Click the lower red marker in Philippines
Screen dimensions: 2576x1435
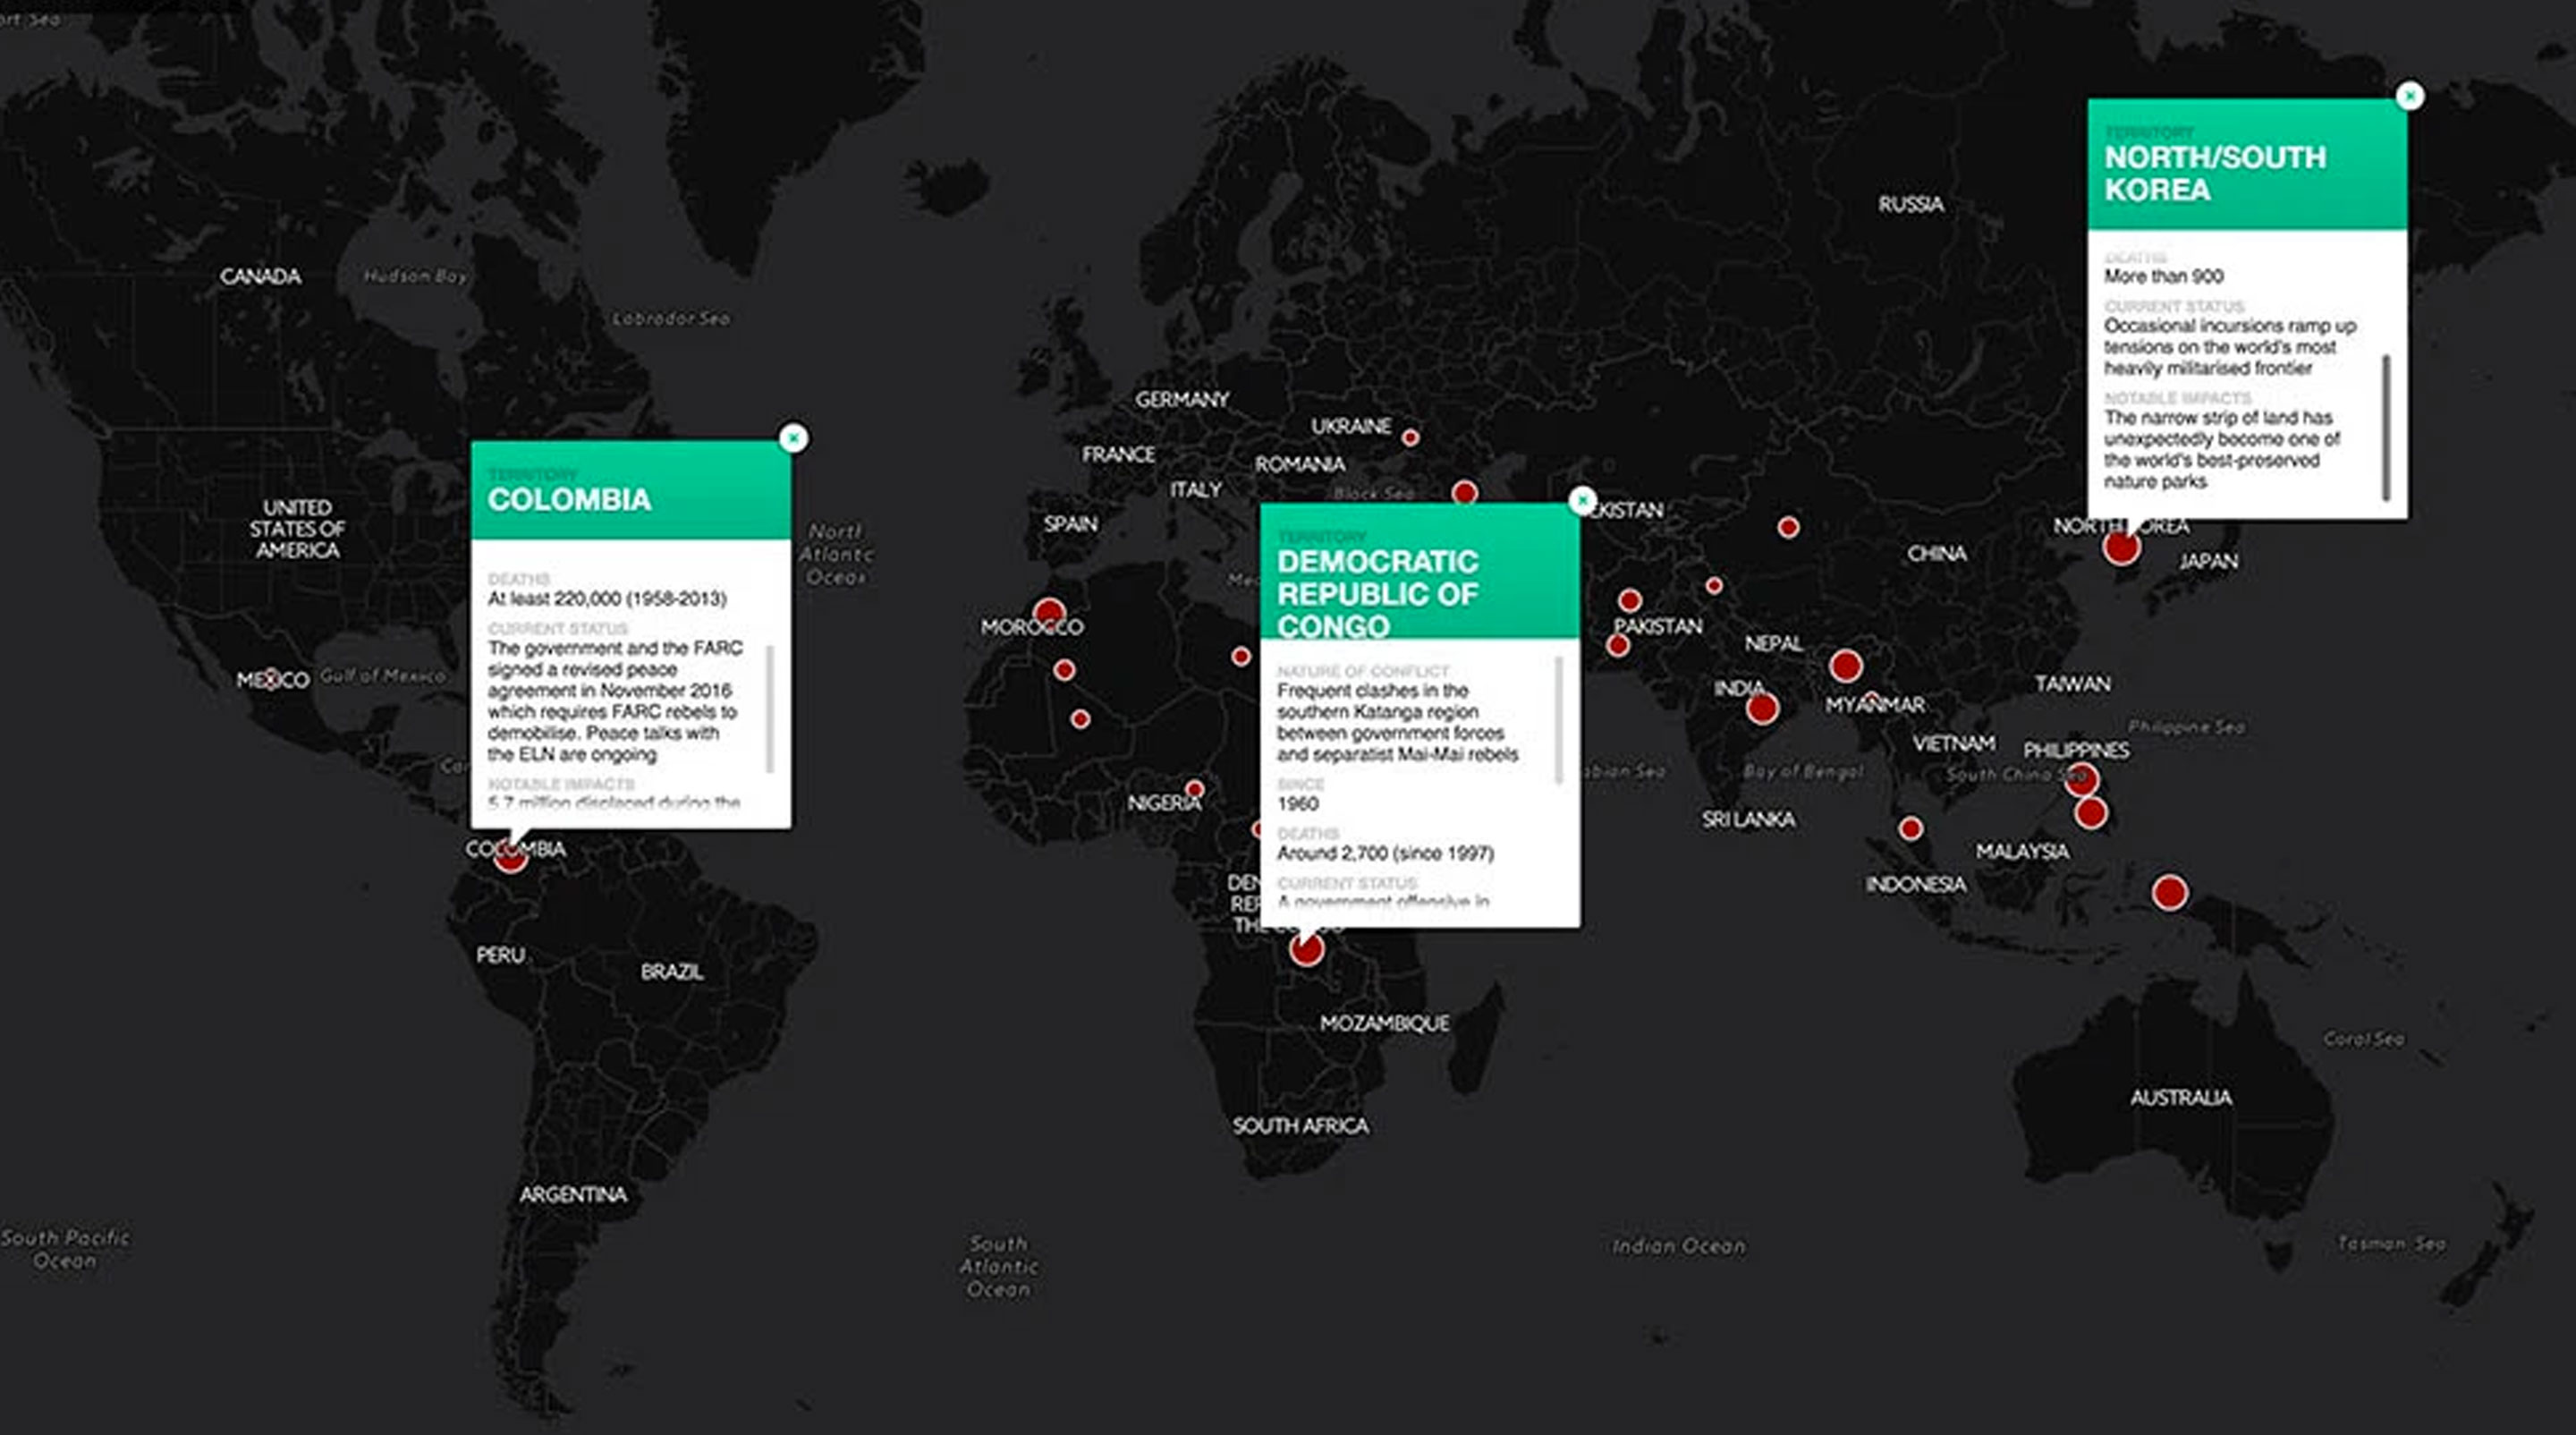(2091, 813)
